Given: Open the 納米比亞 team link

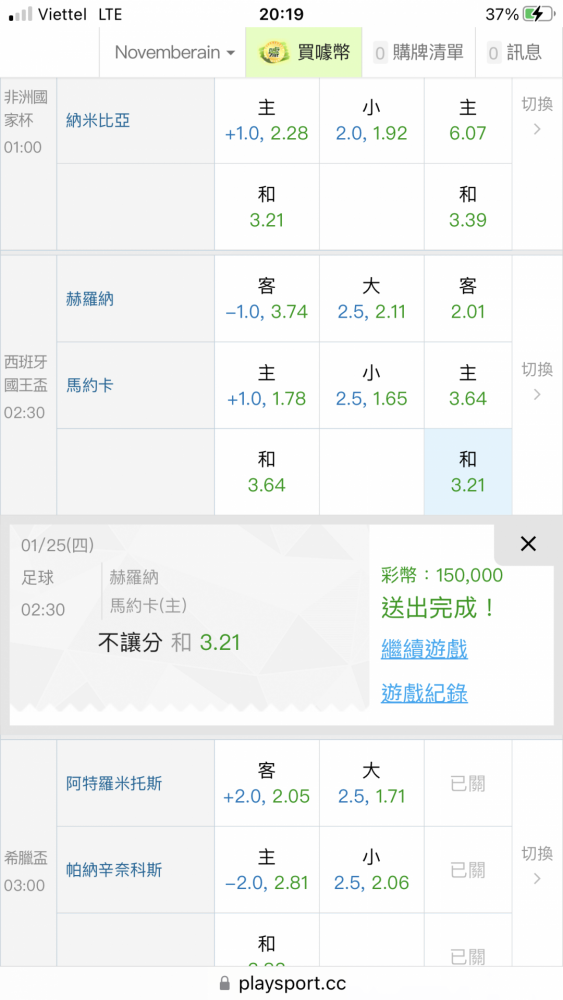Looking at the screenshot, I should point(98,120).
